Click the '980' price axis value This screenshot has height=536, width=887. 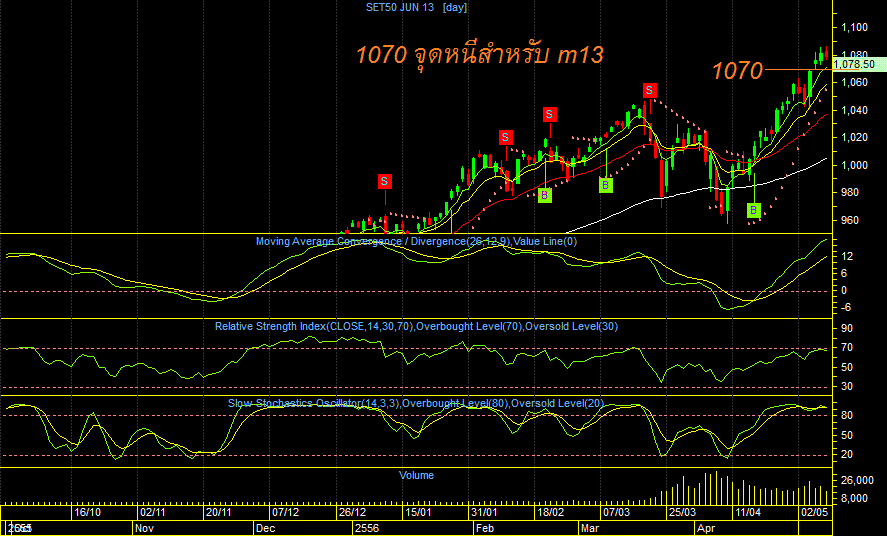tap(850, 193)
